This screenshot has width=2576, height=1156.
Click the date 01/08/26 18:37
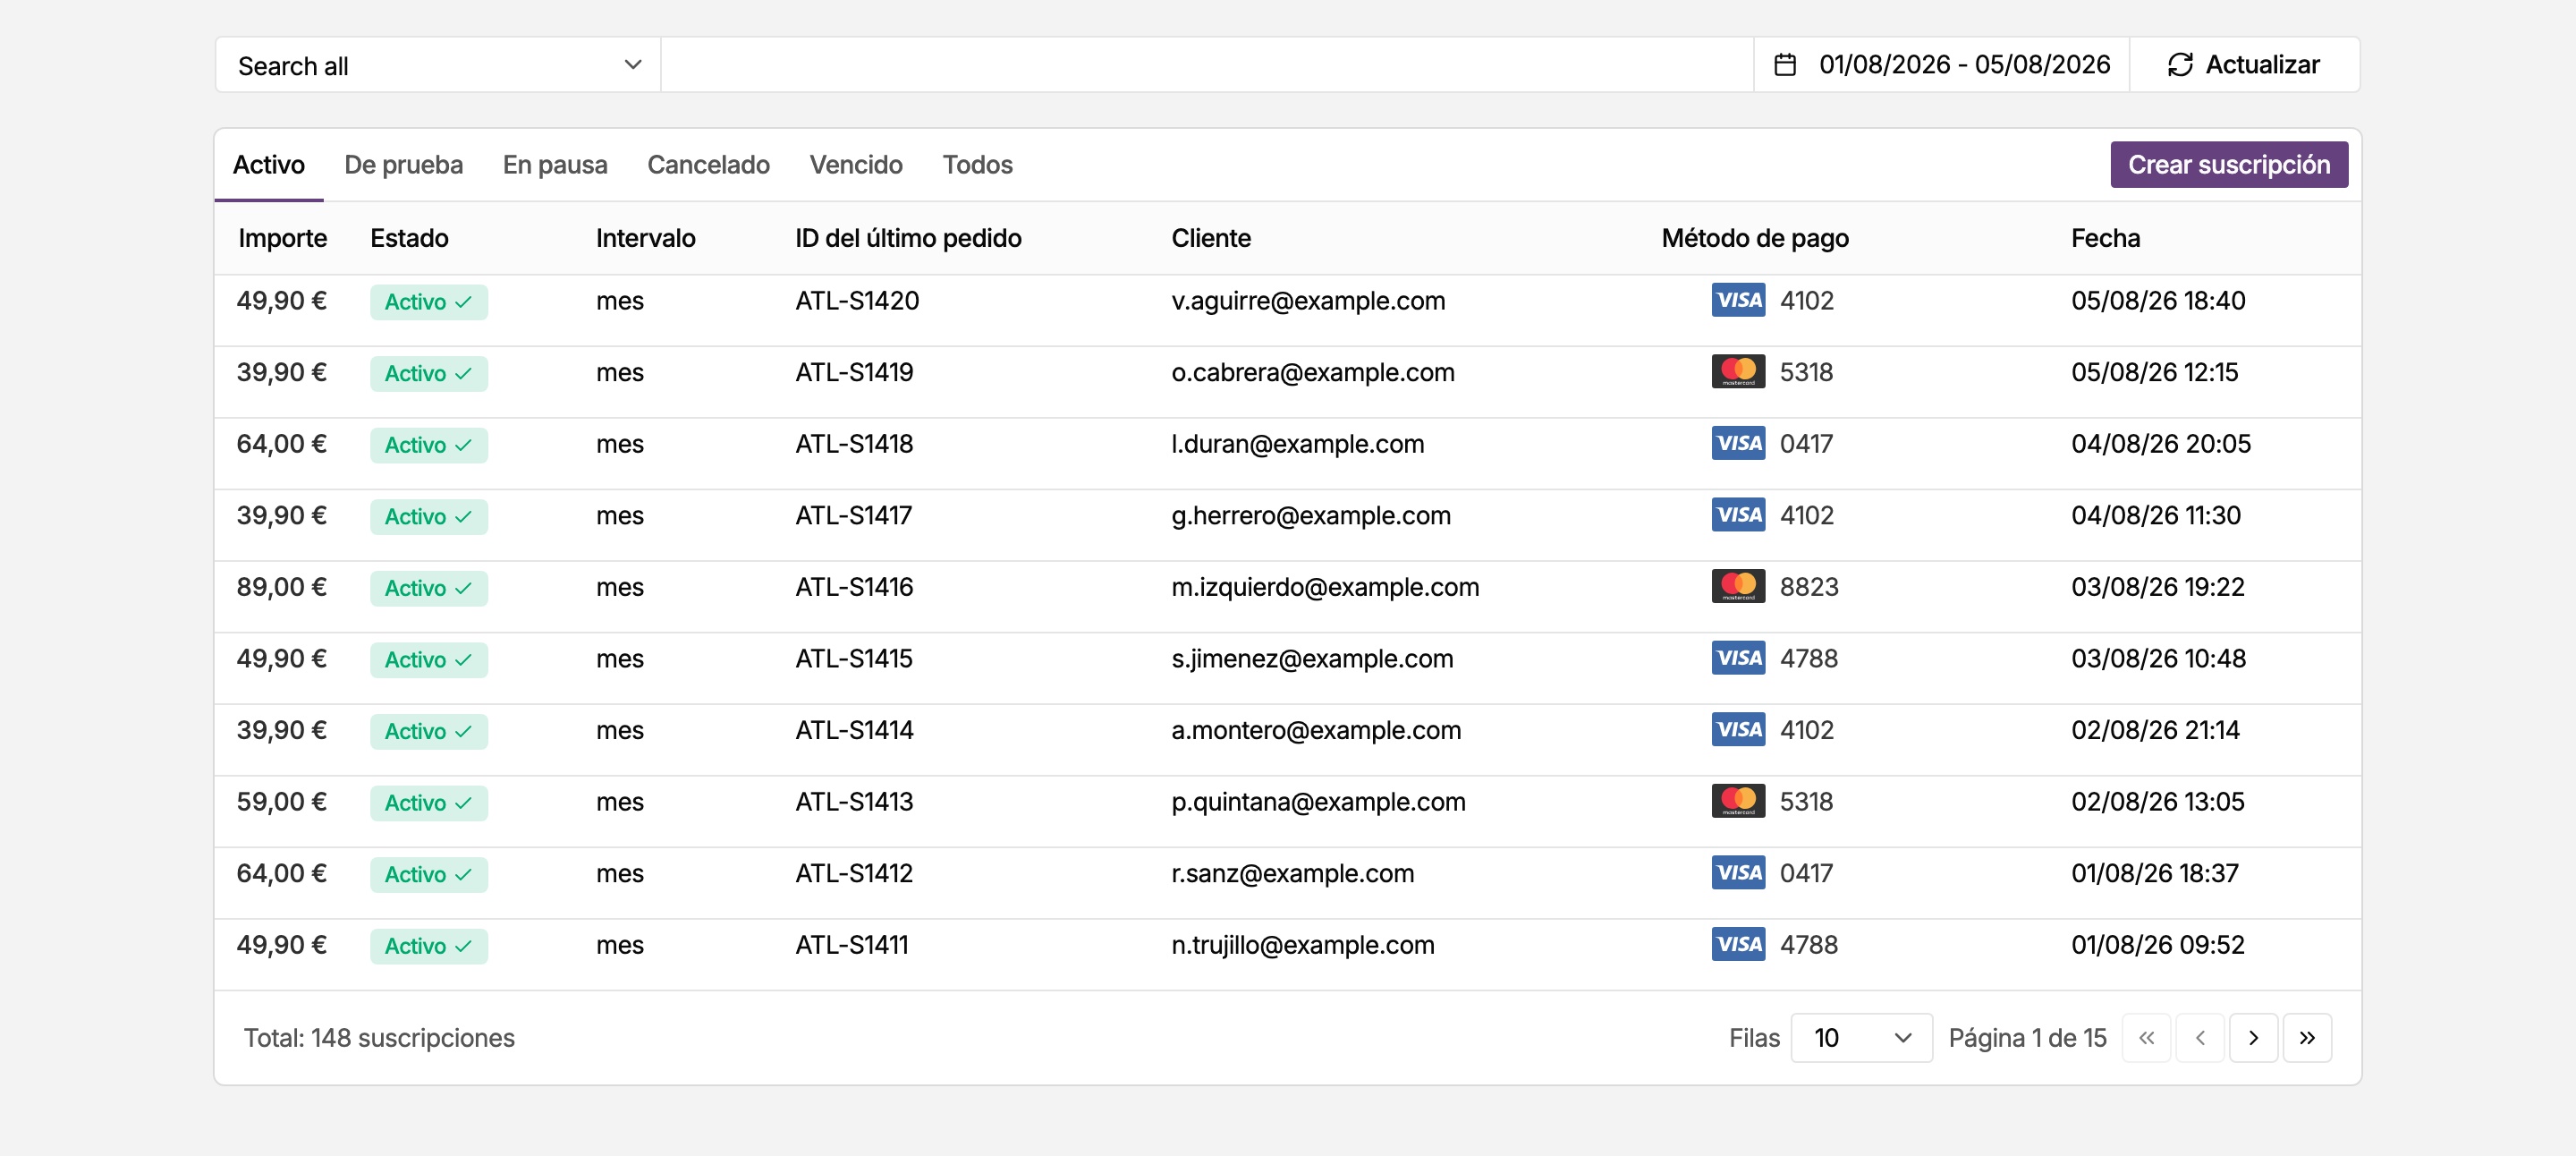[x=2155, y=874]
